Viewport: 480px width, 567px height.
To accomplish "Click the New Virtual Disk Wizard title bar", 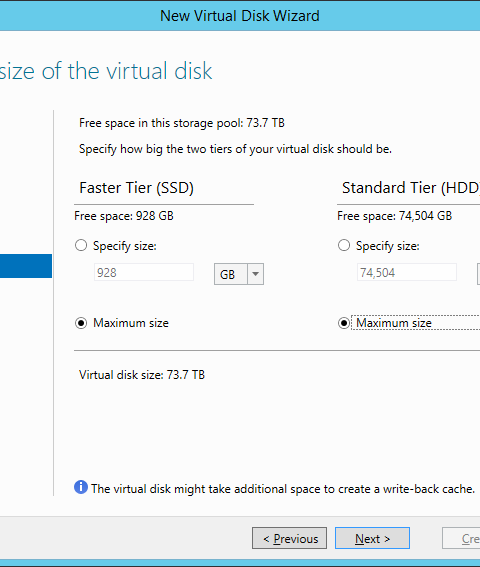I will point(240,16).
